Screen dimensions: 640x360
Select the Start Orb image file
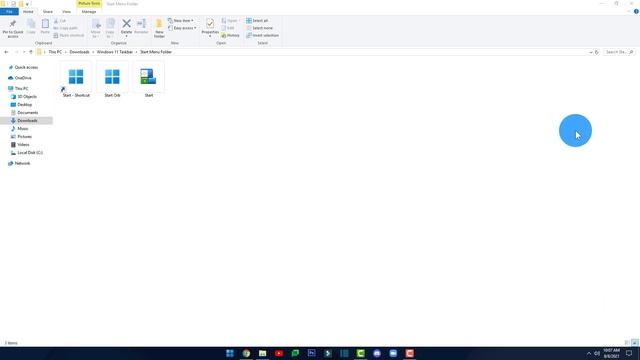[112, 80]
